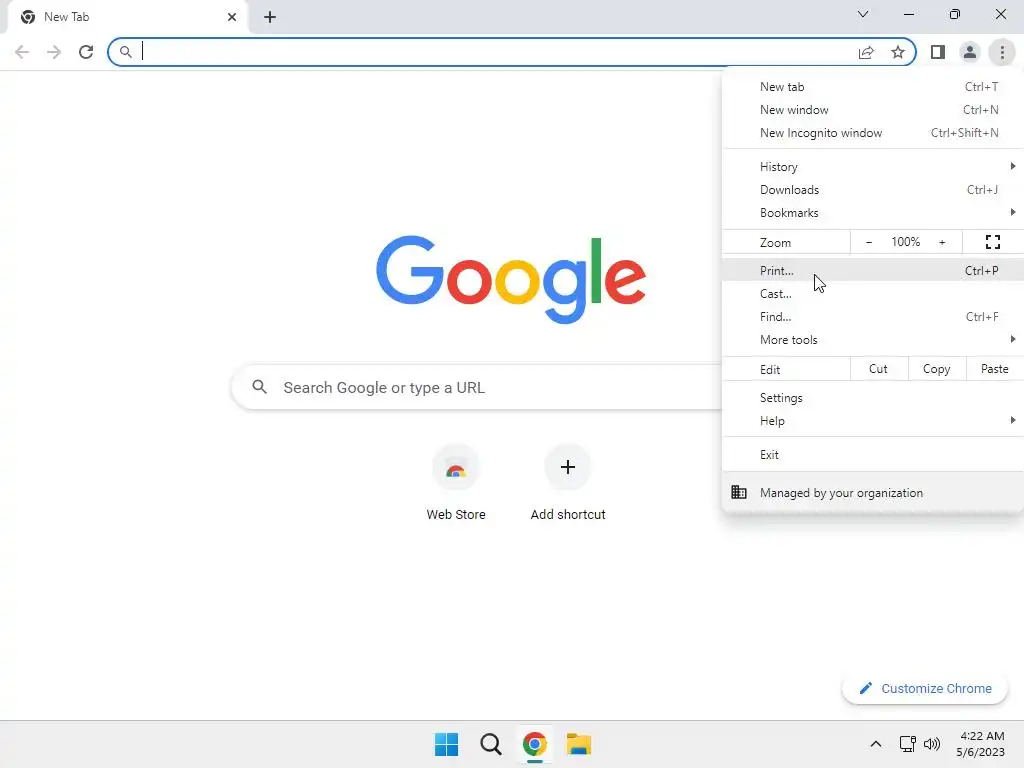Screen dimensions: 1024x768
Task: Open a New Incognito window
Action: 872,133
